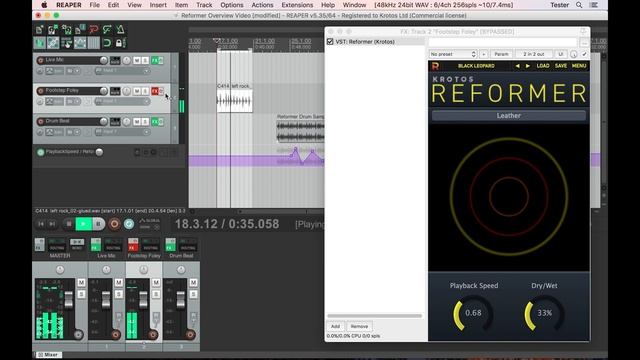Click the Open Project toolbar icon
Viewport: 640px width, 360px height.
(53, 29)
